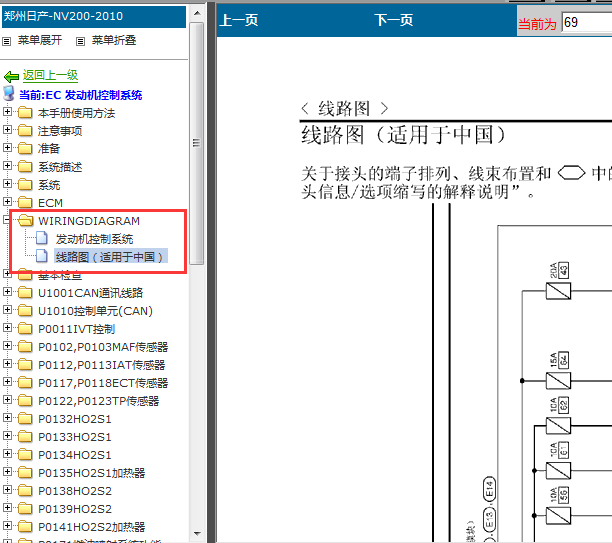Click the 返回上一级 link
The height and width of the screenshot is (543, 612).
(x=50, y=75)
